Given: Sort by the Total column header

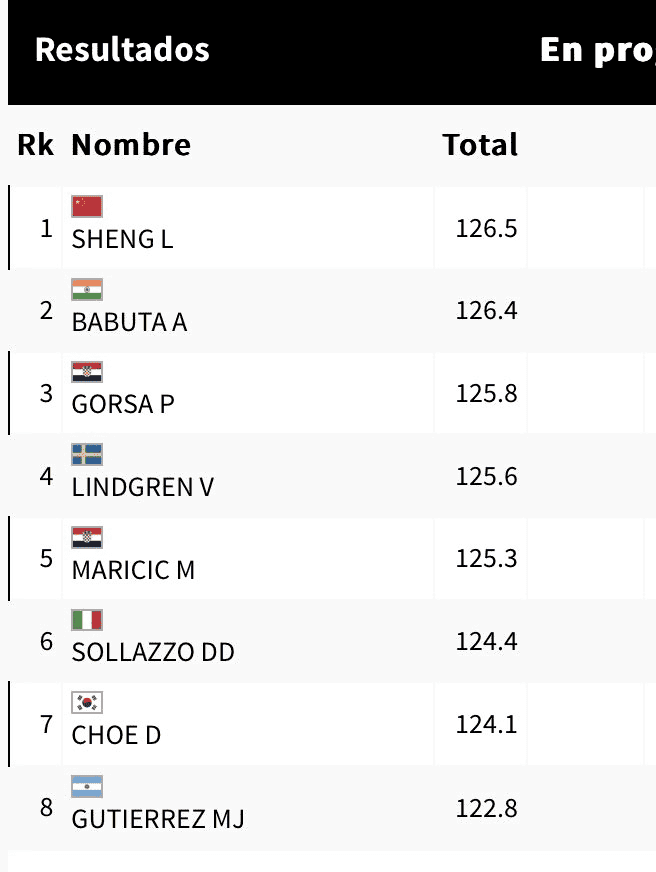Looking at the screenshot, I should pyautogui.click(x=480, y=145).
